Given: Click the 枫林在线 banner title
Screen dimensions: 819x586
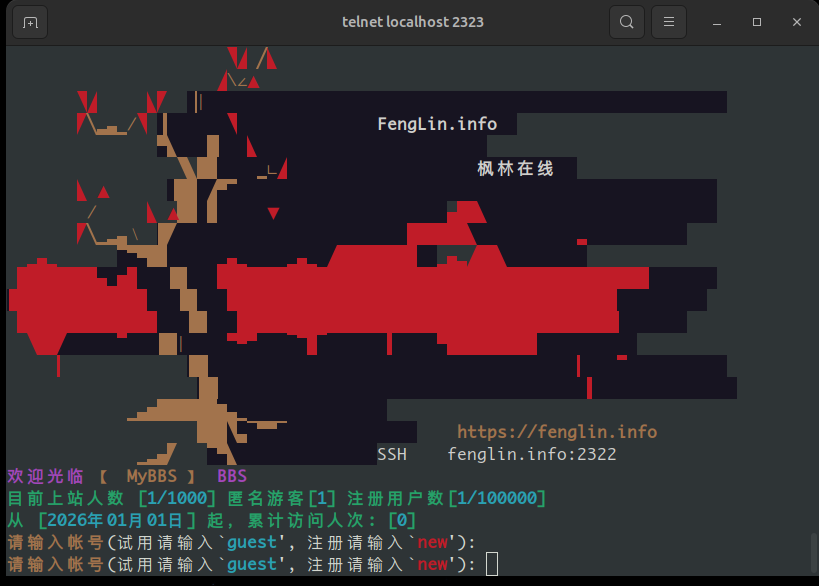Looking at the screenshot, I should (515, 169).
